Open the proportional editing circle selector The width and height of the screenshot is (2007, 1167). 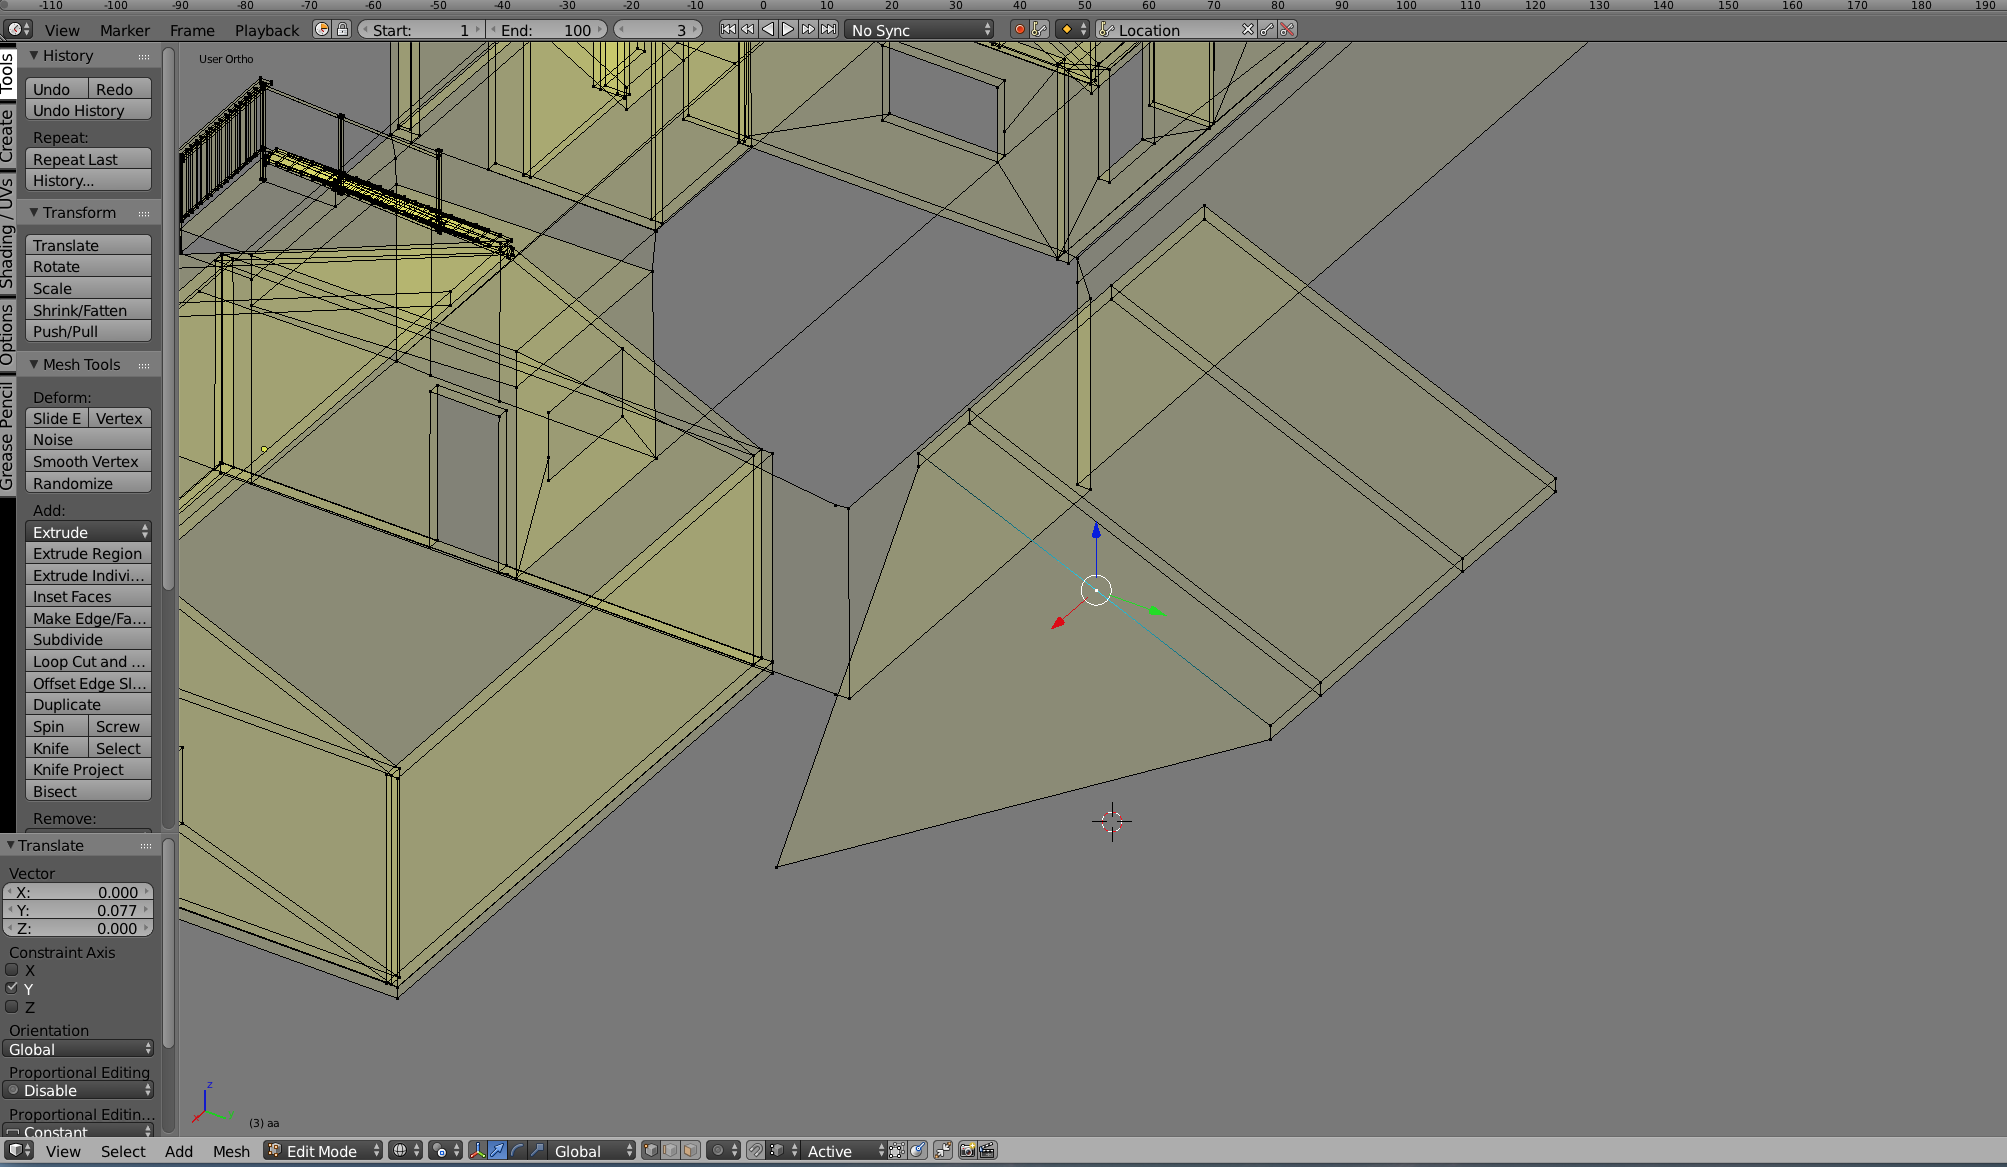723,1151
